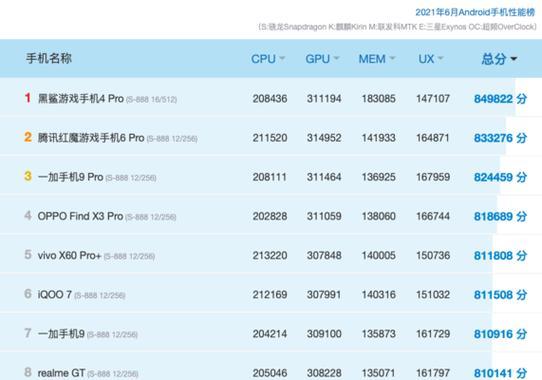
Task: Select phone name 黑鲨游戏手机4 Pro
Action: coord(81,99)
